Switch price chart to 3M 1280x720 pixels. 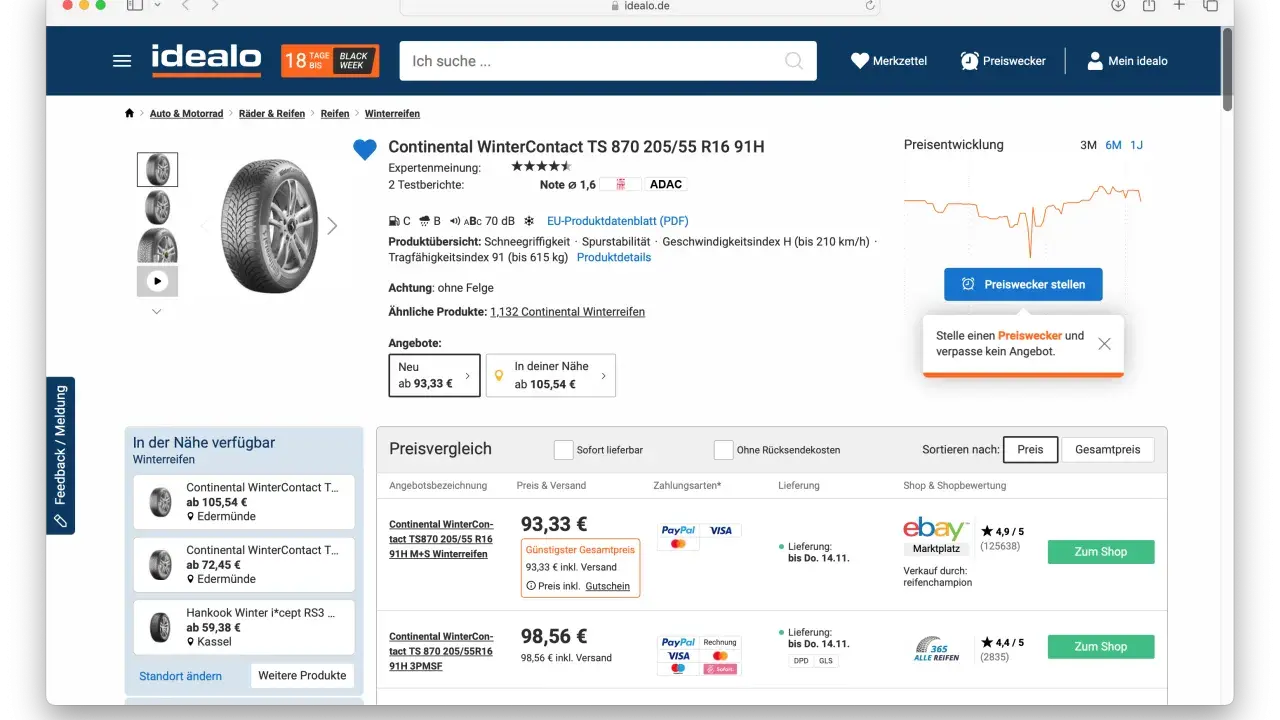1088,145
